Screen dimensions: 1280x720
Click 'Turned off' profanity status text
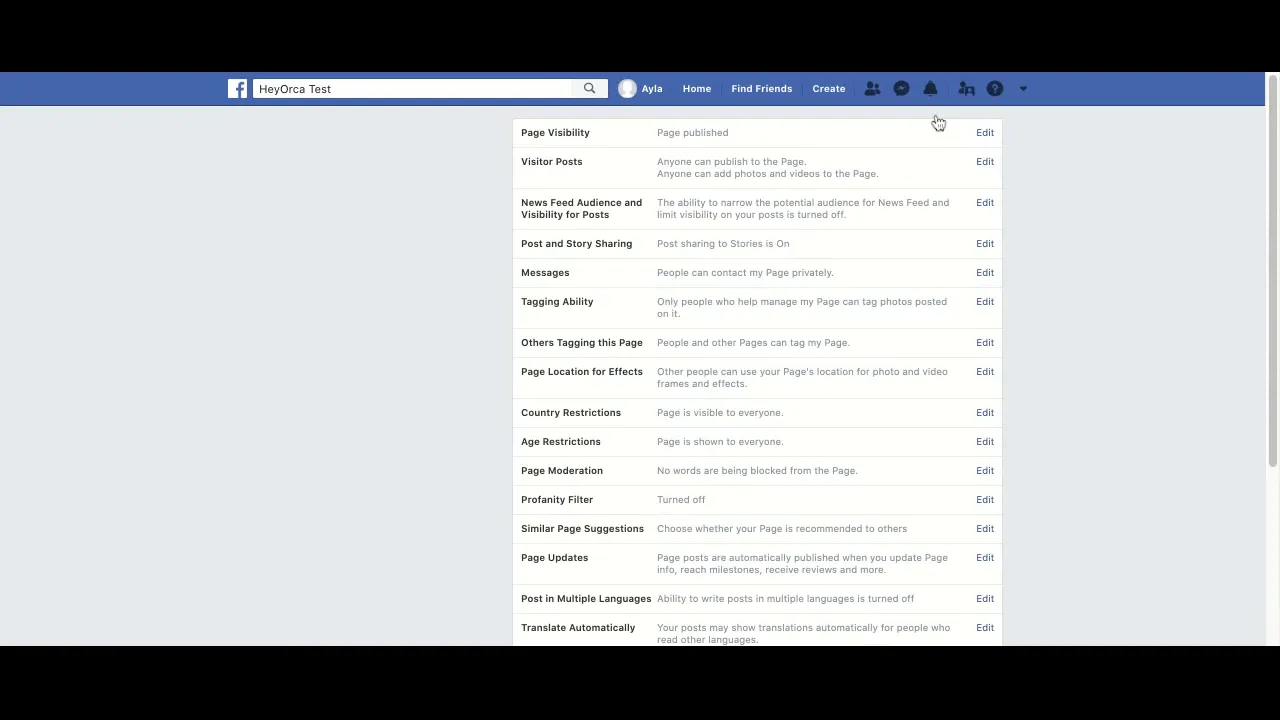[x=681, y=500]
